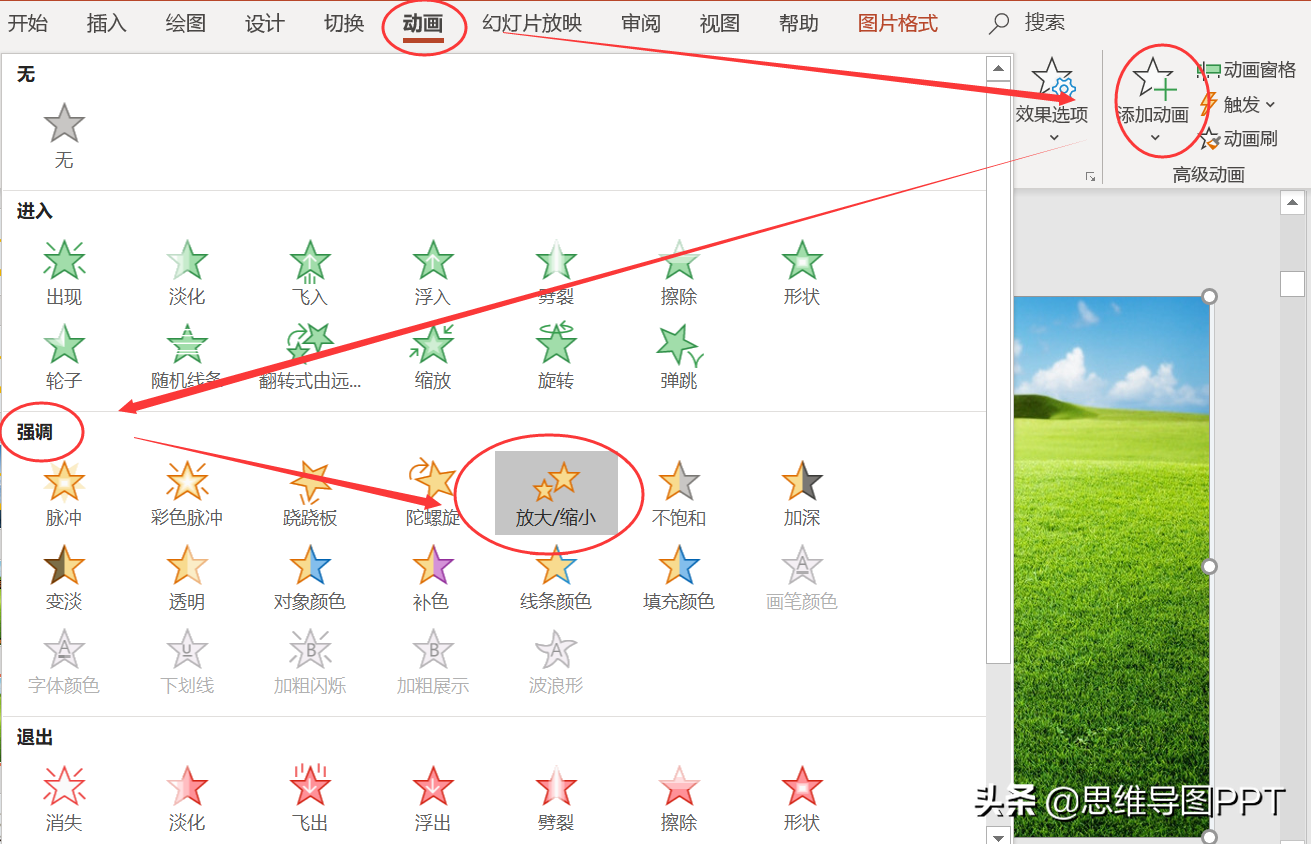1311x844 pixels.
Task: Select the 放大/缩小 emphasis animation
Action: 556,493
